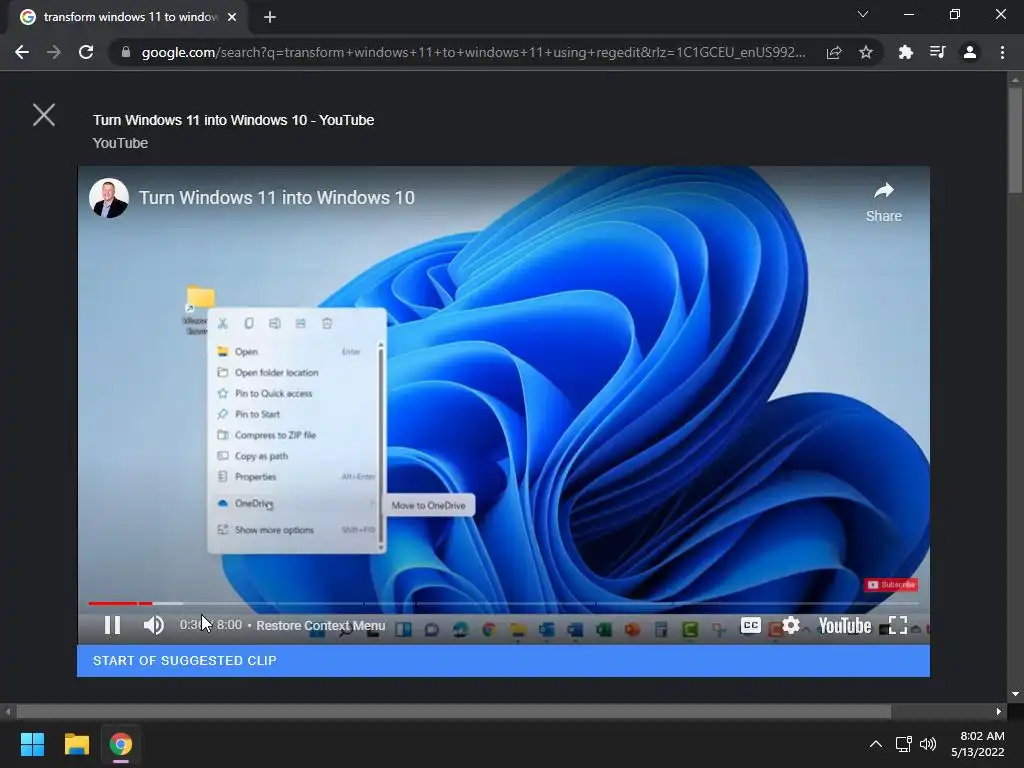Click 'Turn Windows 11 into Windows 10 - YouTube' heading
1024x768 pixels.
(233, 120)
